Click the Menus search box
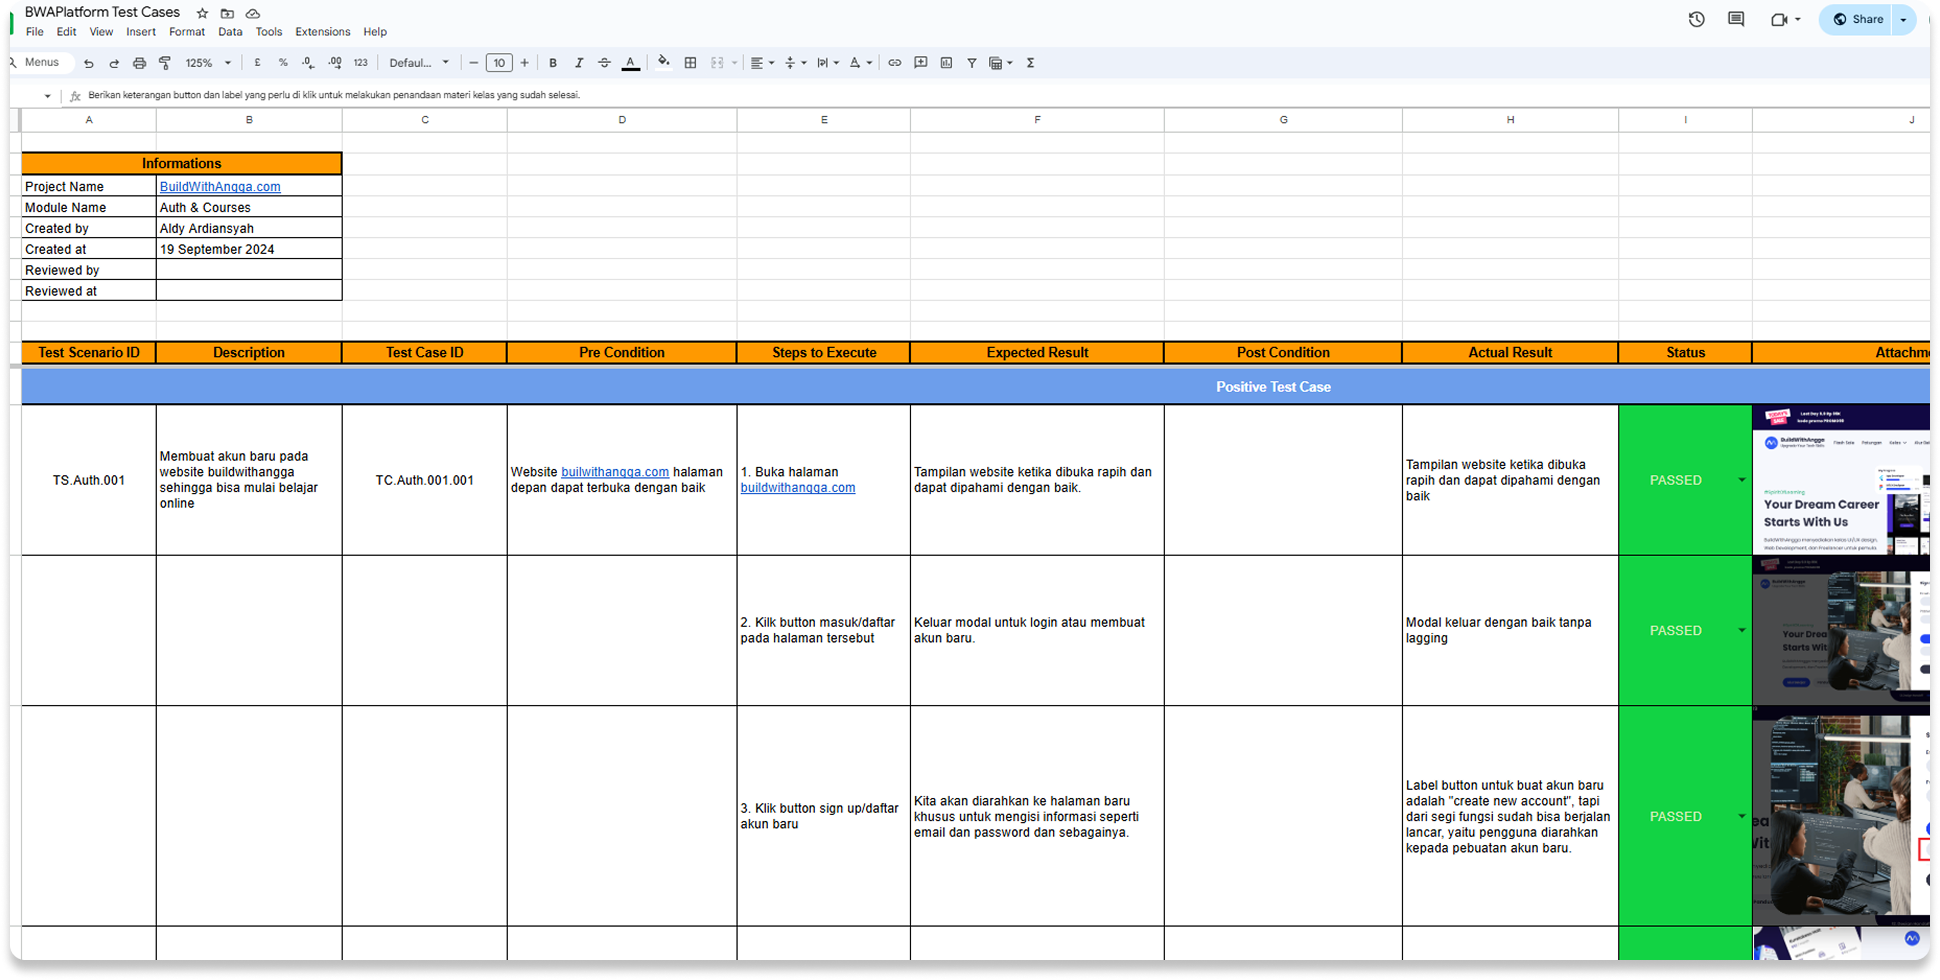 pos(40,62)
